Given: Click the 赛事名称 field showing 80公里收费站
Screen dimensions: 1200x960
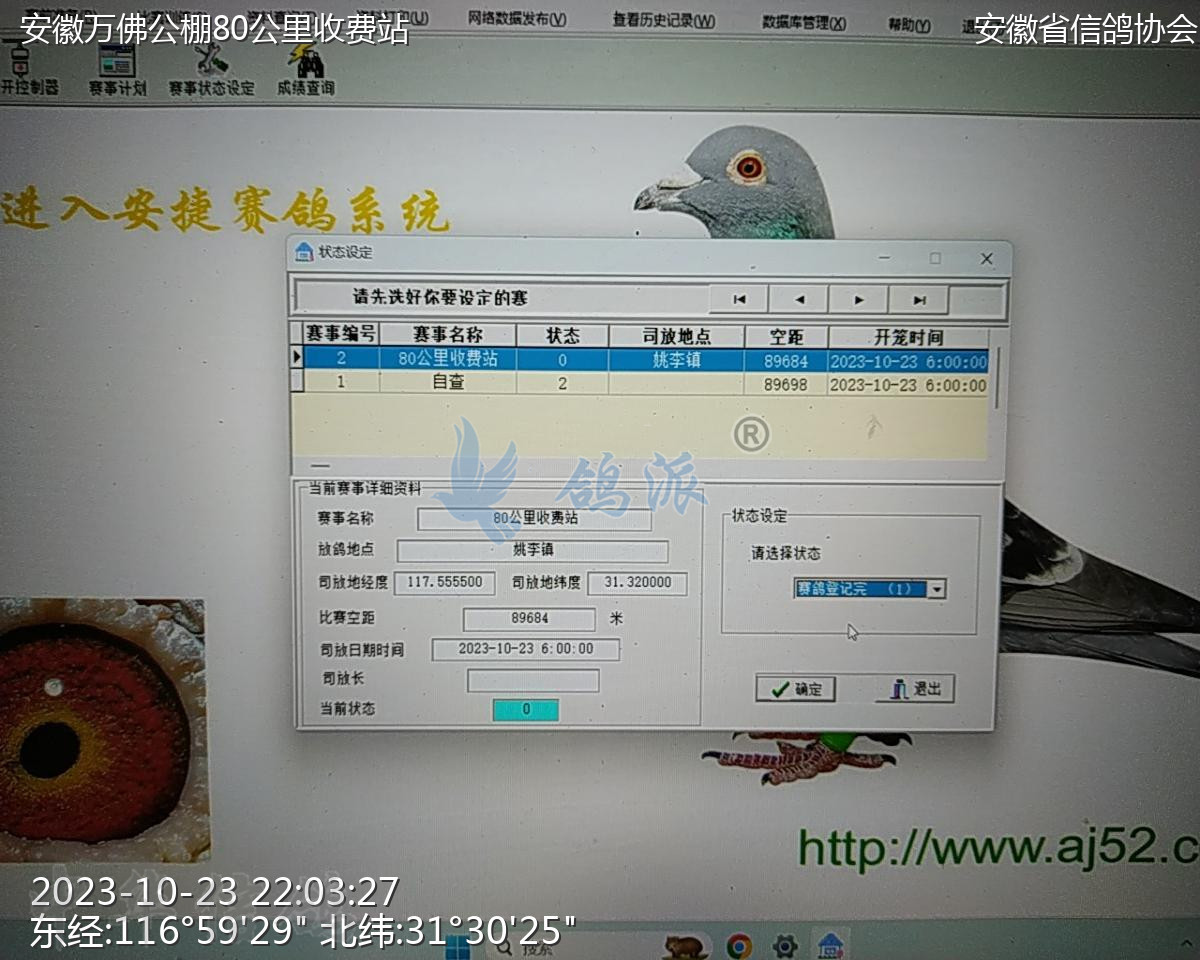Looking at the screenshot, I should (534, 519).
